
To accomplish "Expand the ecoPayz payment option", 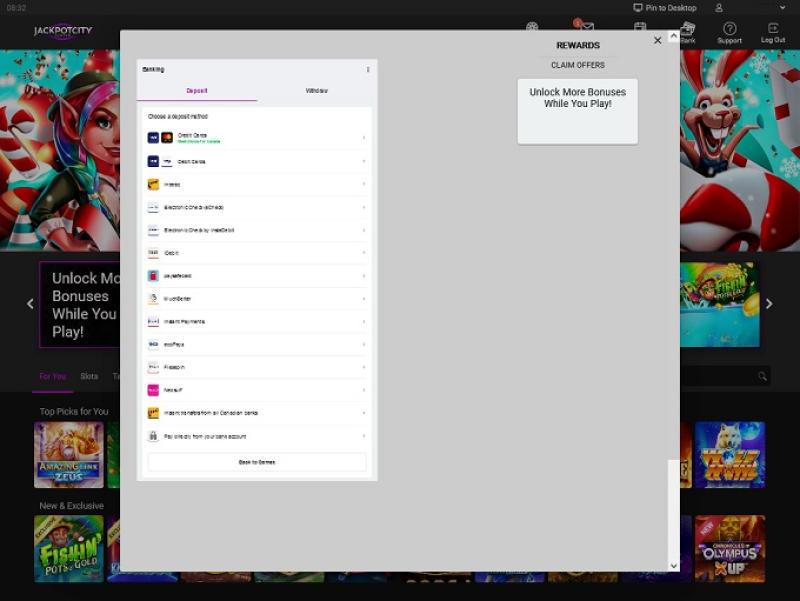I will pyautogui.click(x=257, y=344).
